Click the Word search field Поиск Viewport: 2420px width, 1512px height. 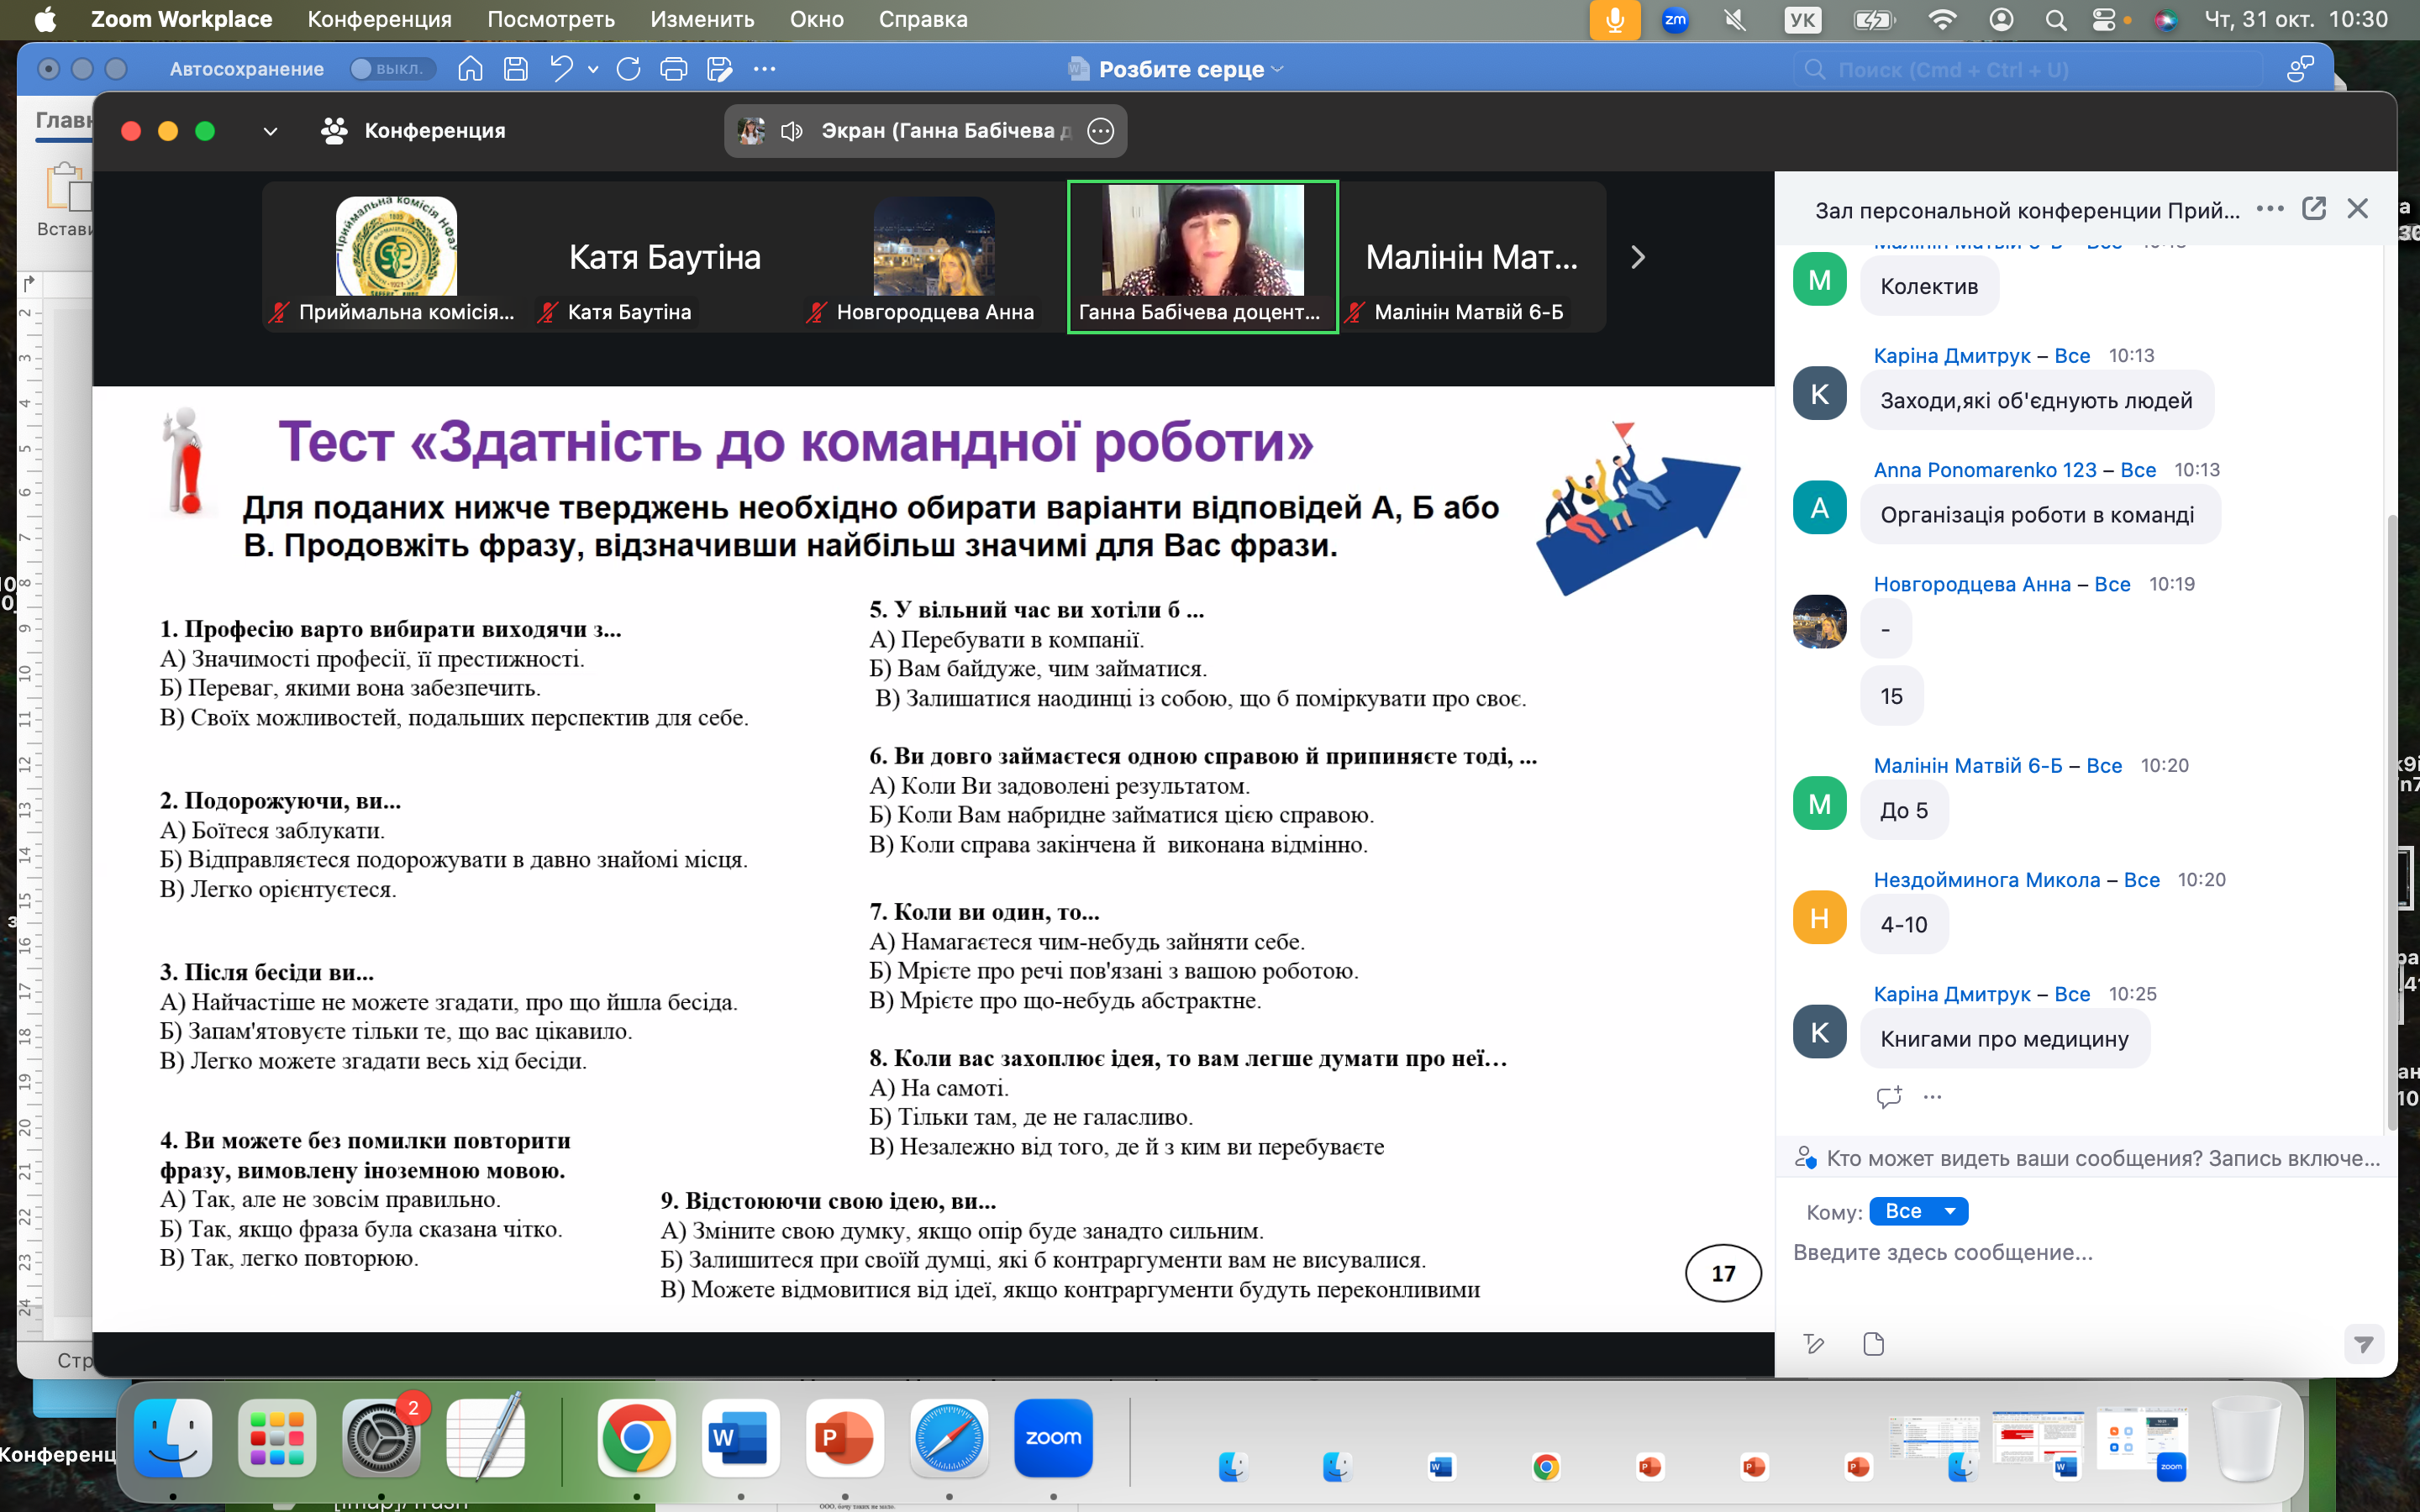[2028, 69]
